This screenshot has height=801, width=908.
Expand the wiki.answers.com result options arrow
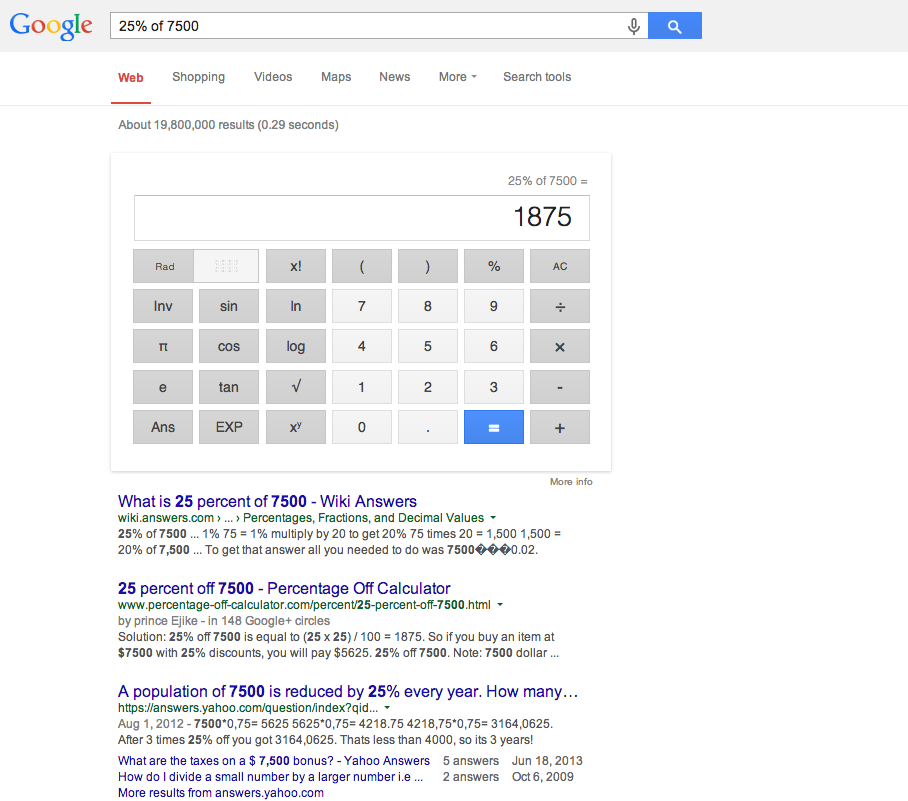click(493, 518)
